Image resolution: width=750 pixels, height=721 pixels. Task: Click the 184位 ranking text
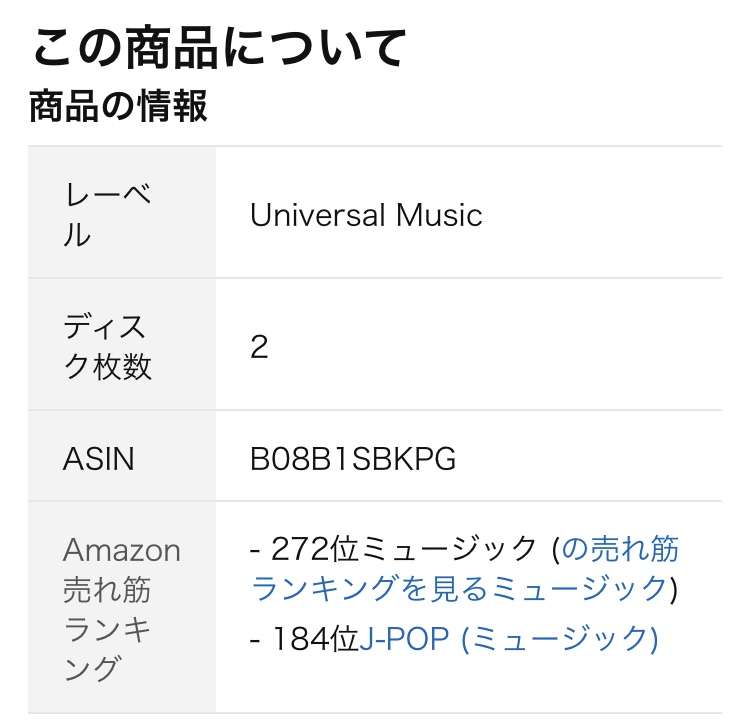click(314, 638)
